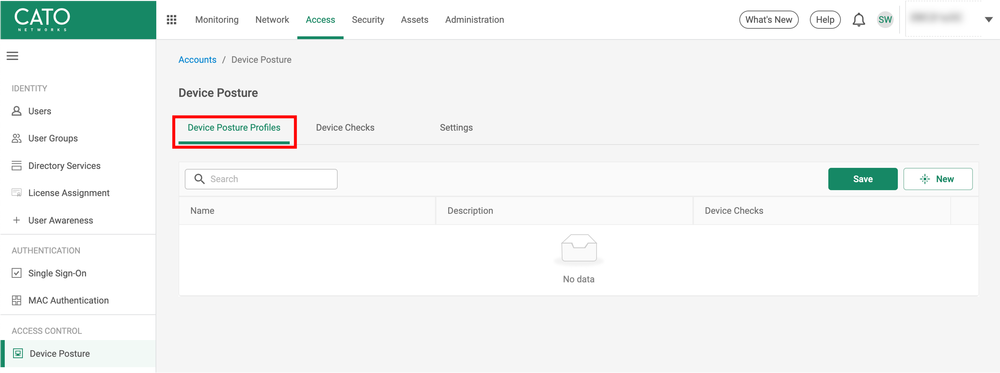Expand User Awareness with plus sign
Image resolution: width=1000 pixels, height=373 pixels.
[17, 221]
